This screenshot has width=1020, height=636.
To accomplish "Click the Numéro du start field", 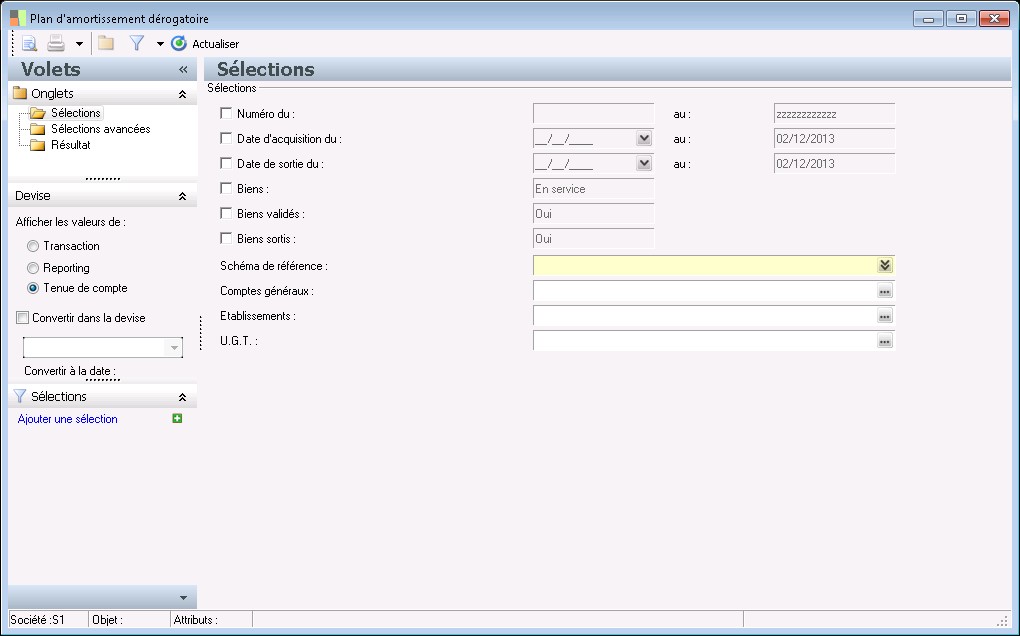I will click(x=593, y=114).
